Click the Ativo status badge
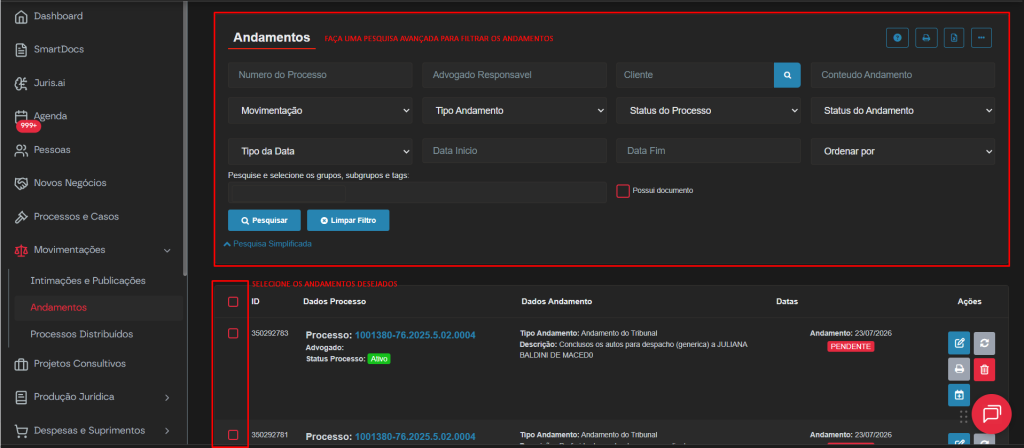This screenshot has width=1024, height=448. (378, 359)
